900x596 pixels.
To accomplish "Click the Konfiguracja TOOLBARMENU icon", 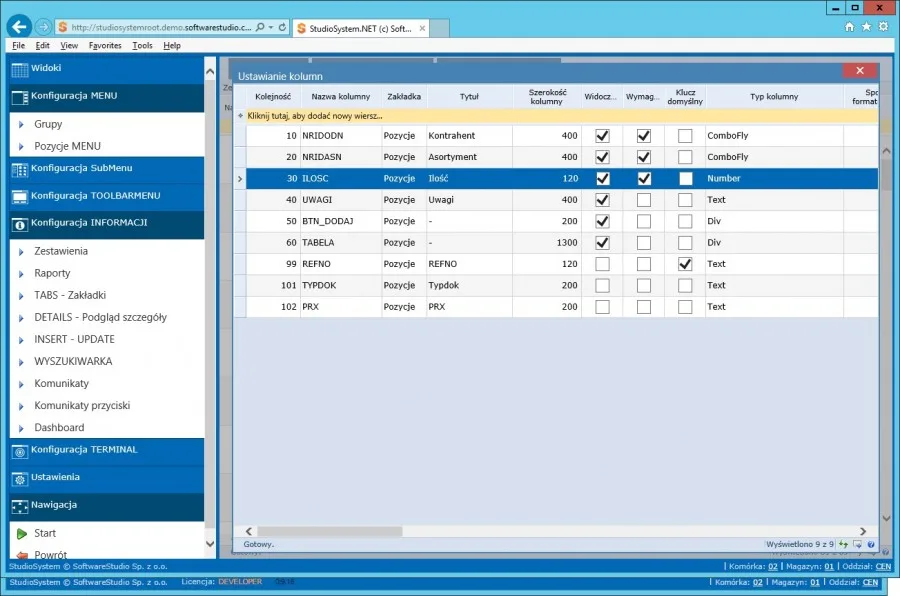I will pos(20,197).
